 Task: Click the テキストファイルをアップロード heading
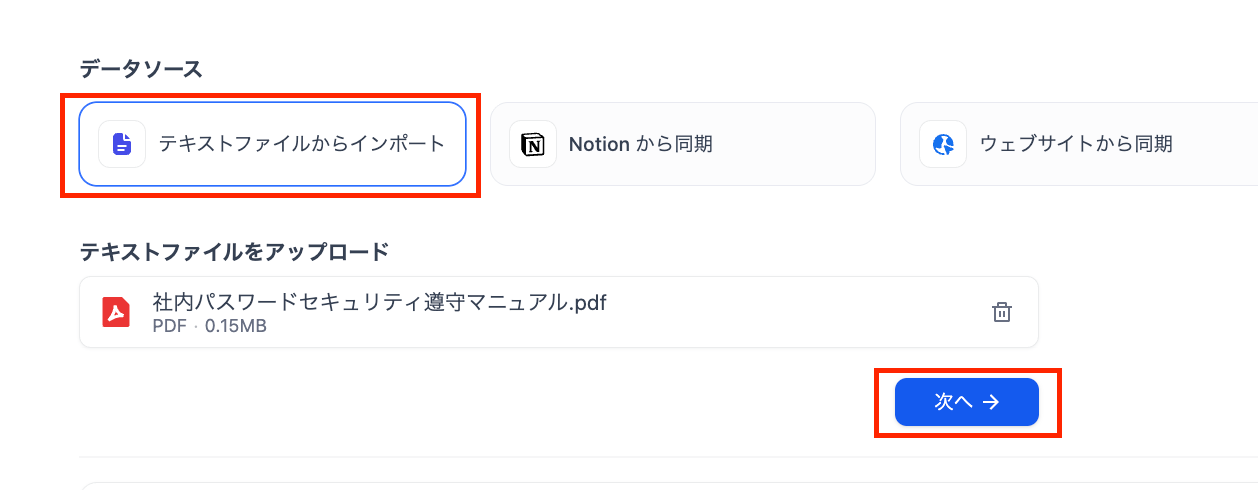pos(234,252)
